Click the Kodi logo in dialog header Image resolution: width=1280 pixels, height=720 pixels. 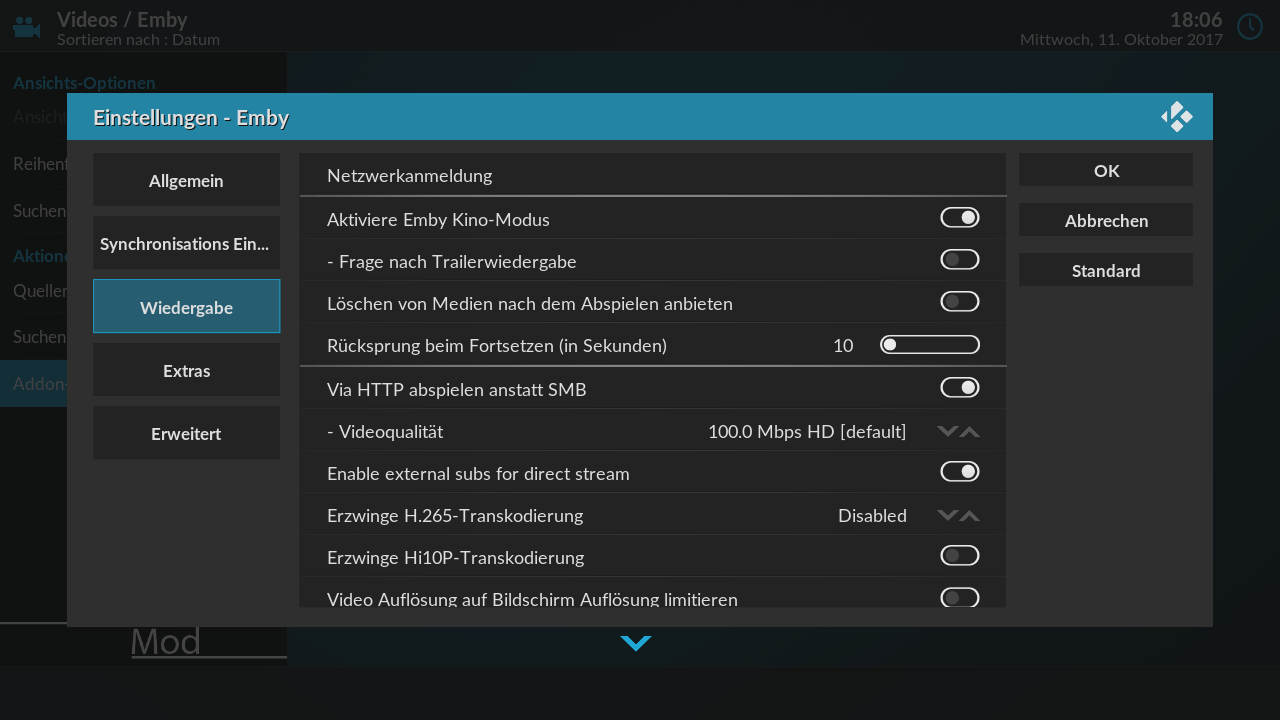(x=1177, y=117)
